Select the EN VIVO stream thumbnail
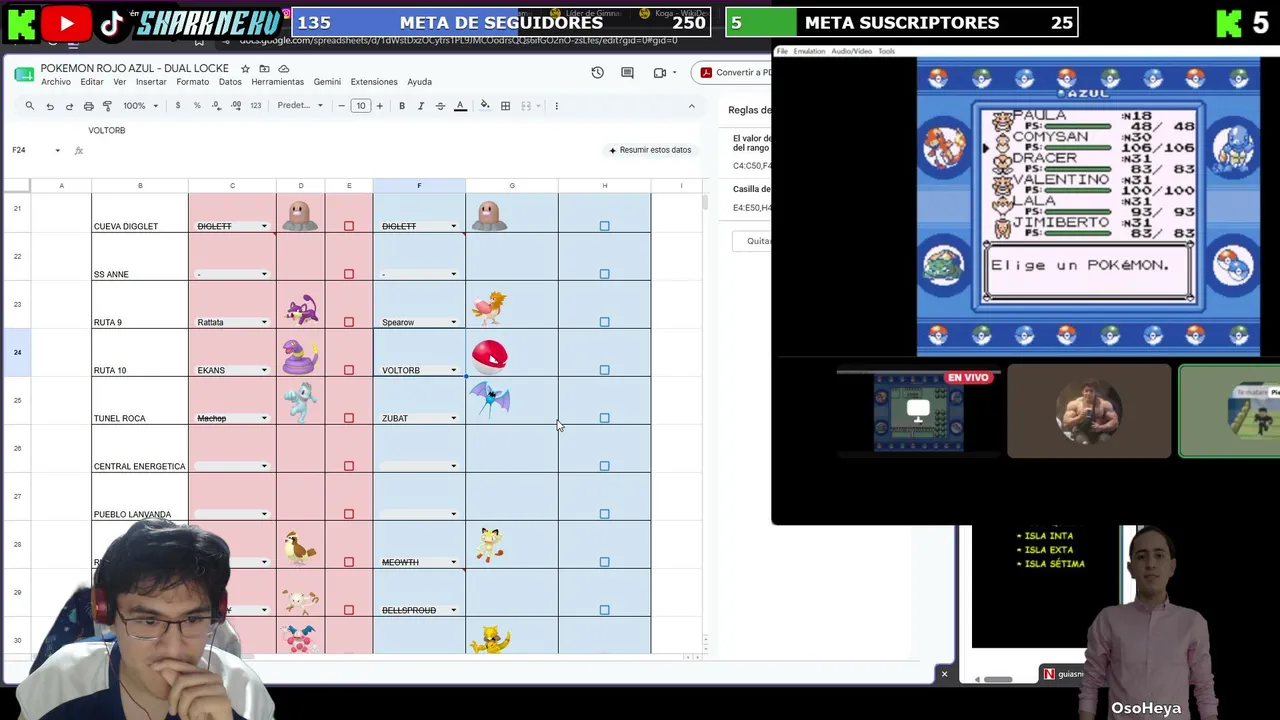The image size is (1280, 720). pos(919,411)
